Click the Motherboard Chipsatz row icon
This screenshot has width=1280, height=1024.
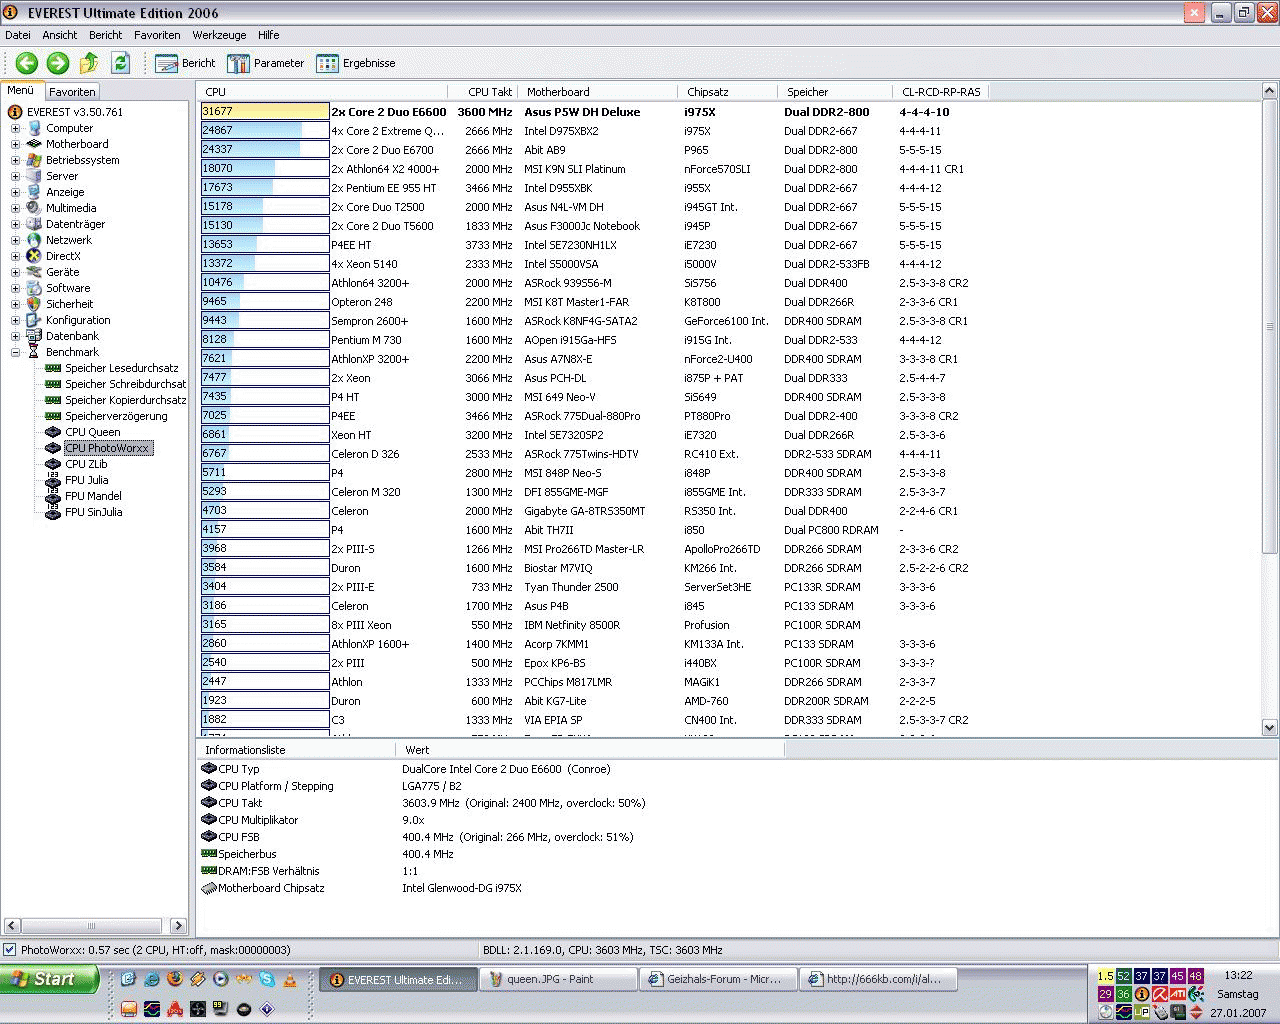209,888
